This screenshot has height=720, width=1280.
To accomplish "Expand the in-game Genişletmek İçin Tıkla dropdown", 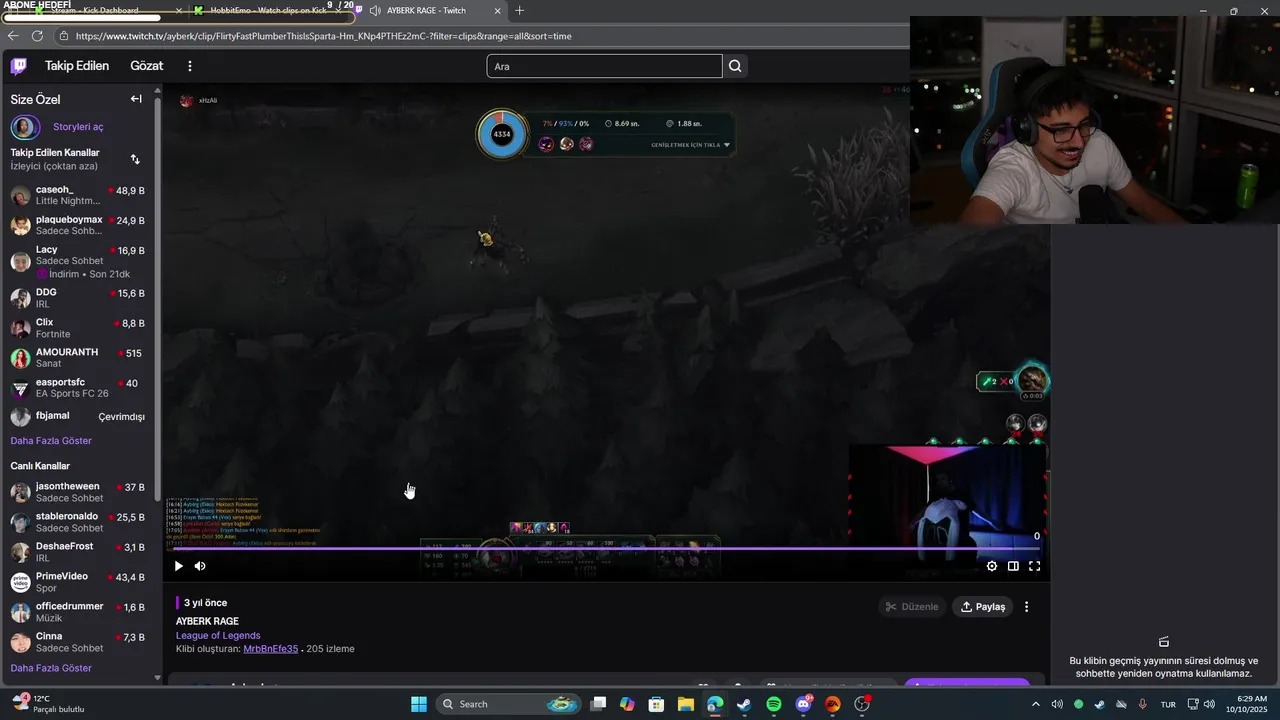I will click(691, 145).
